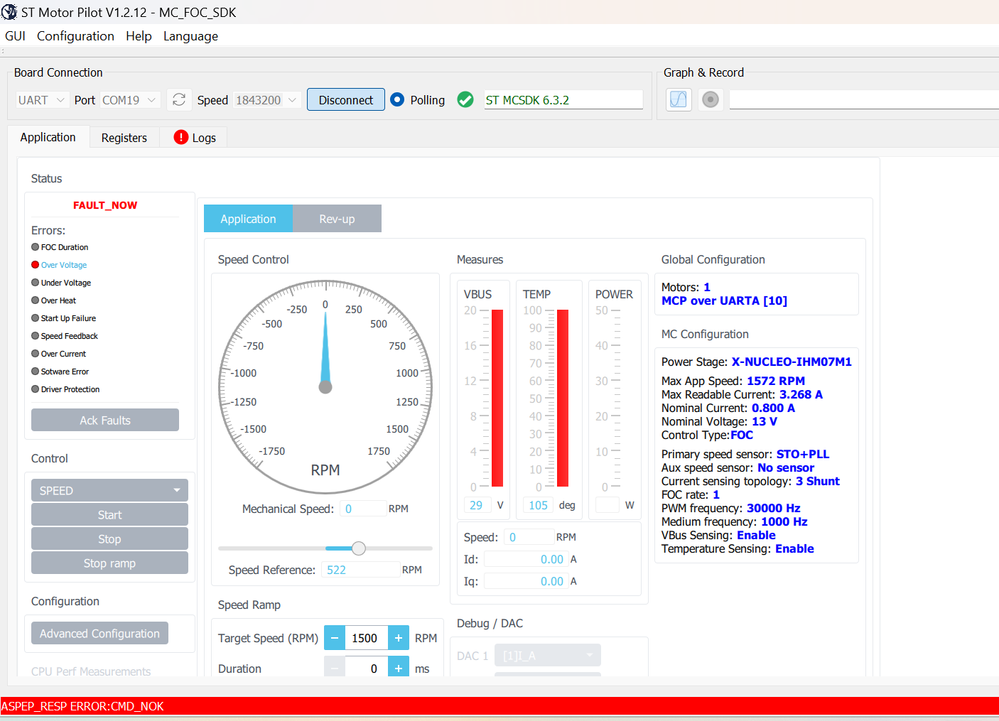Open the DAC 1 channel dropdown

click(548, 655)
